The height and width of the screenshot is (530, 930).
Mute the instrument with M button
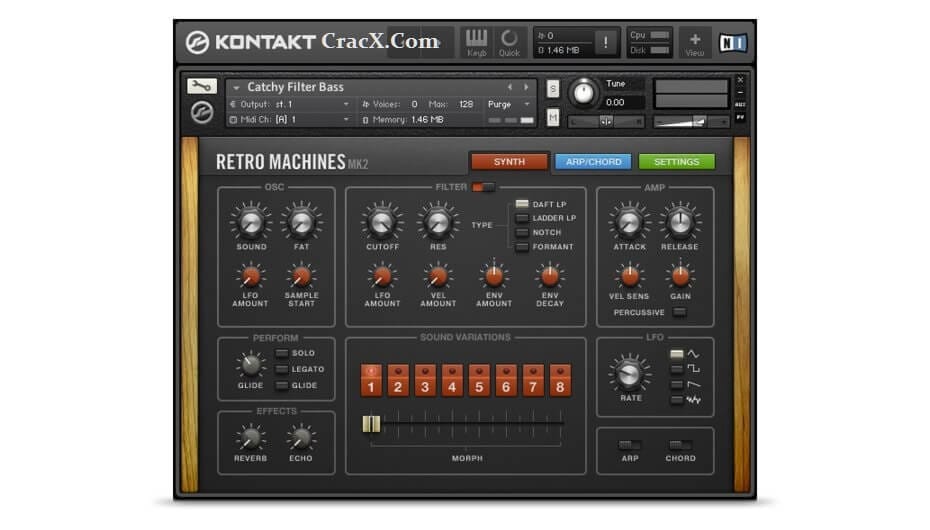pos(553,118)
